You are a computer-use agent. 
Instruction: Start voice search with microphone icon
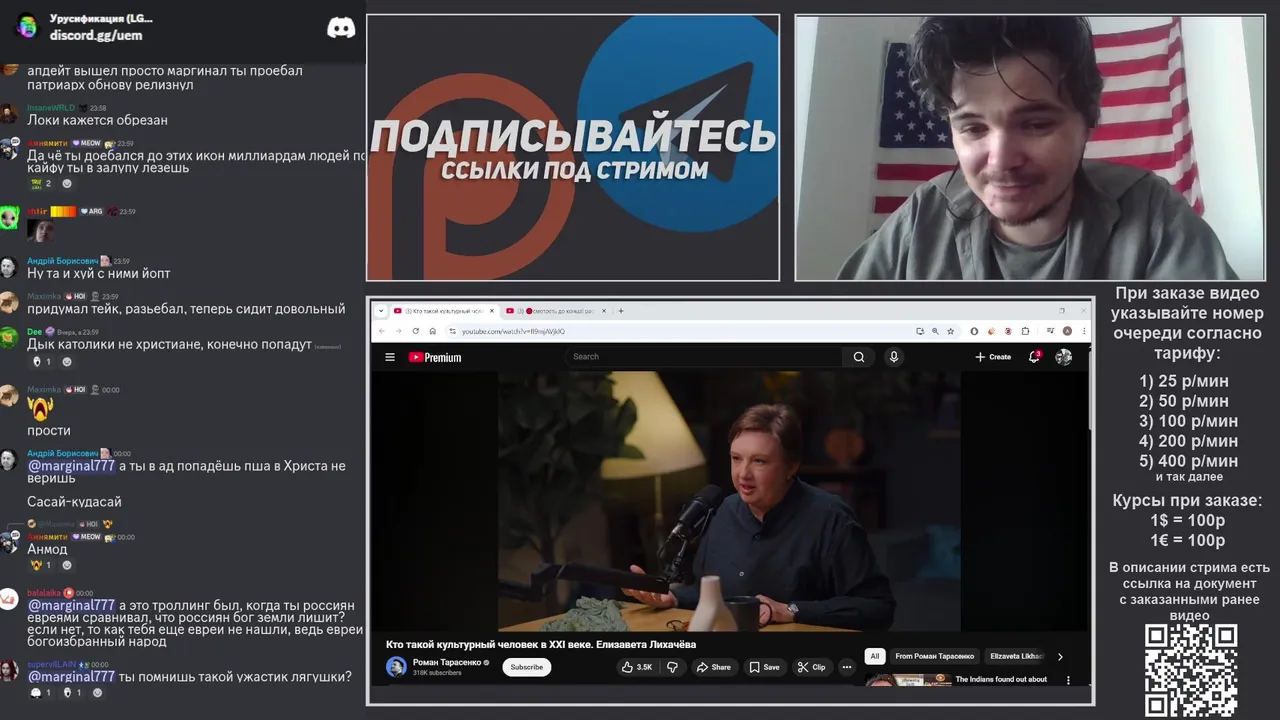tap(894, 357)
